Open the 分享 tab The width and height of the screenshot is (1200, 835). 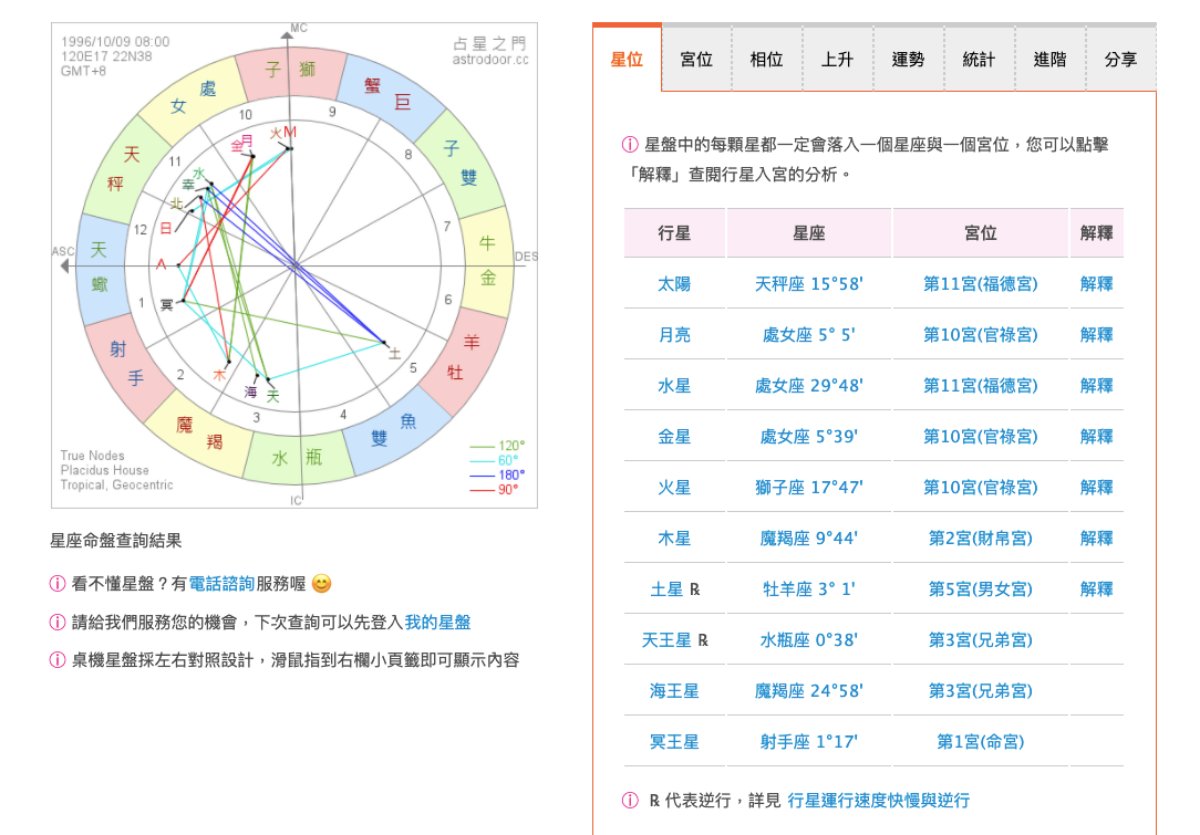pos(1120,59)
